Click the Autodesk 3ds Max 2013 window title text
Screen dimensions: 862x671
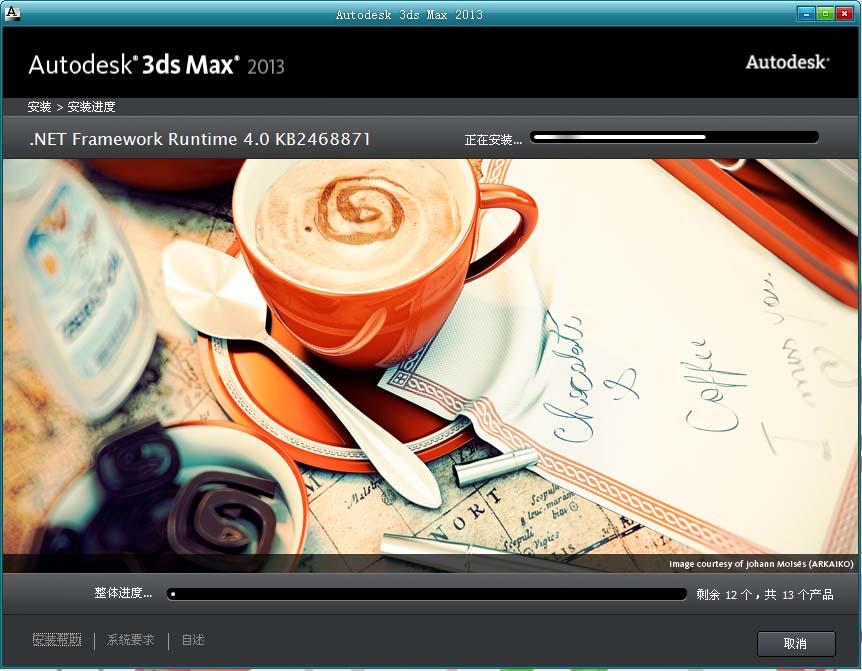(x=409, y=15)
